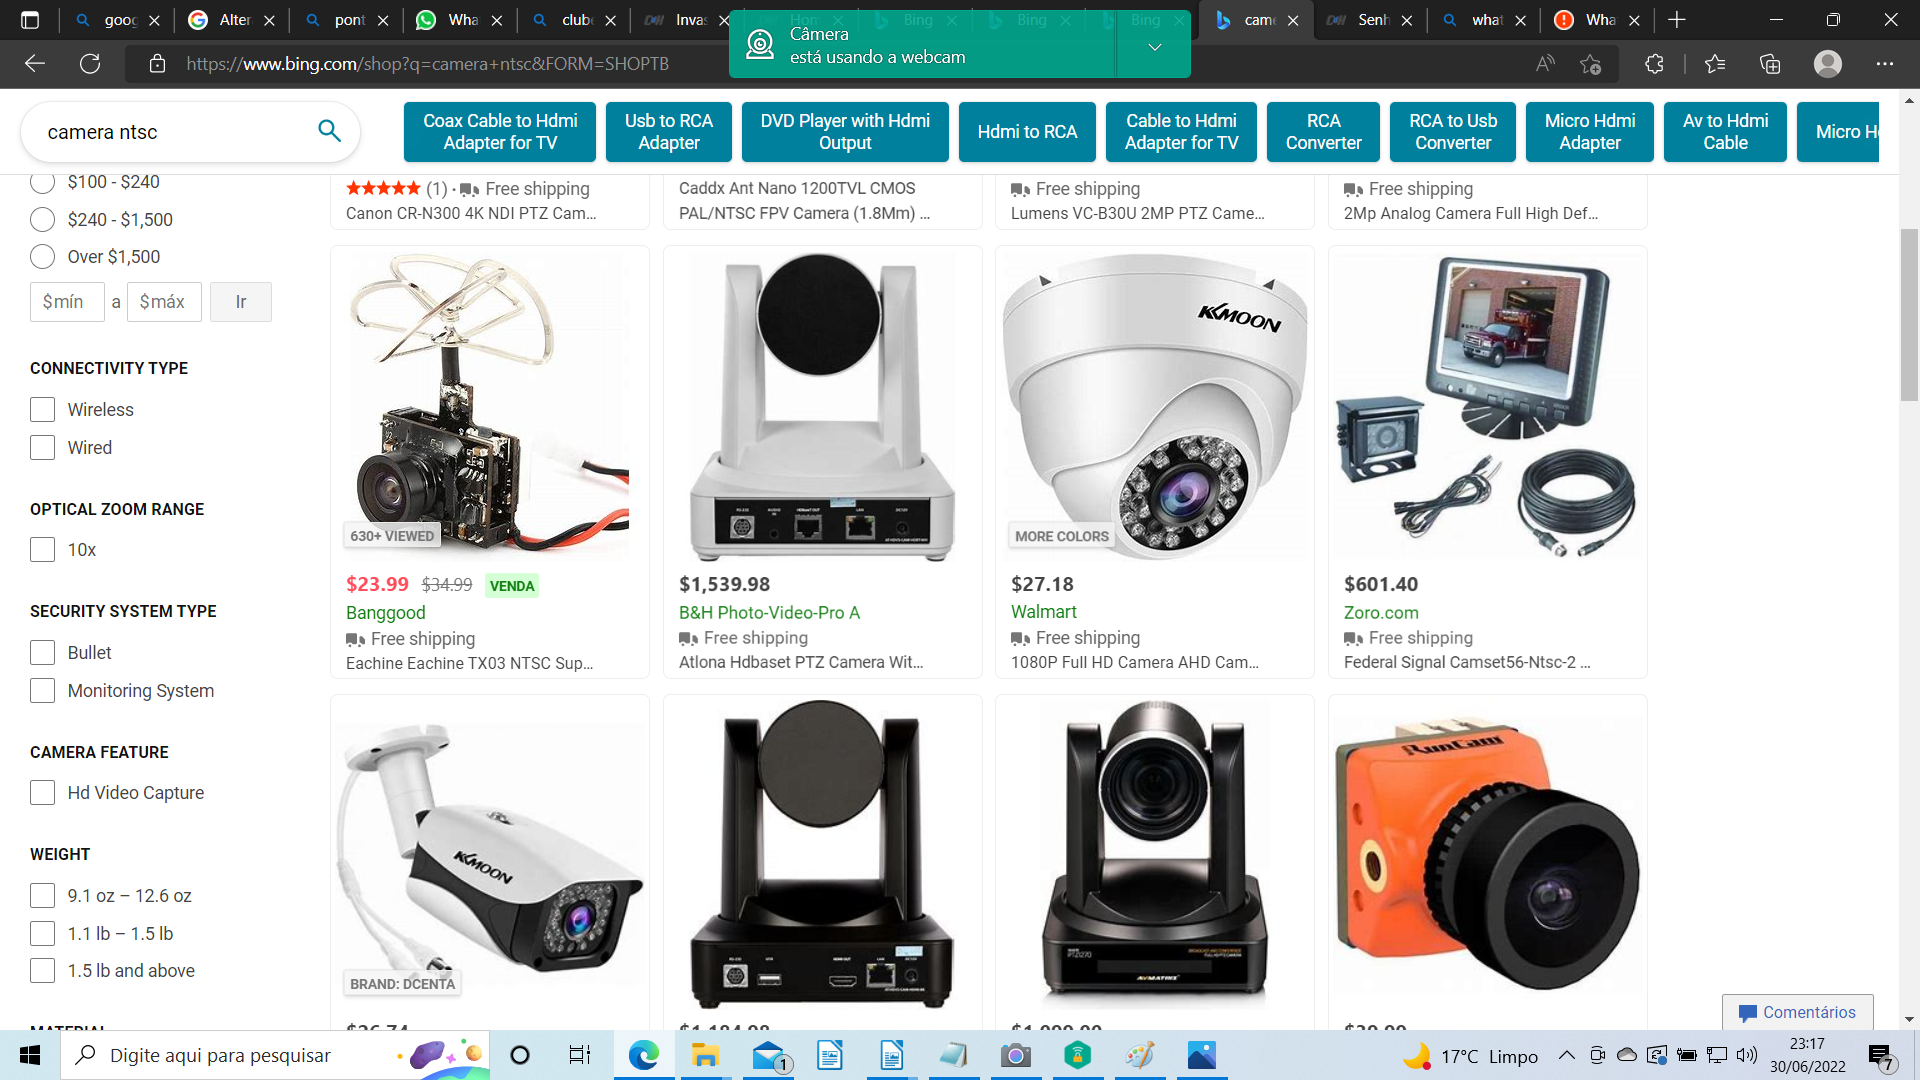
Task: Switch to the Alter Google tab
Action: click(233, 20)
